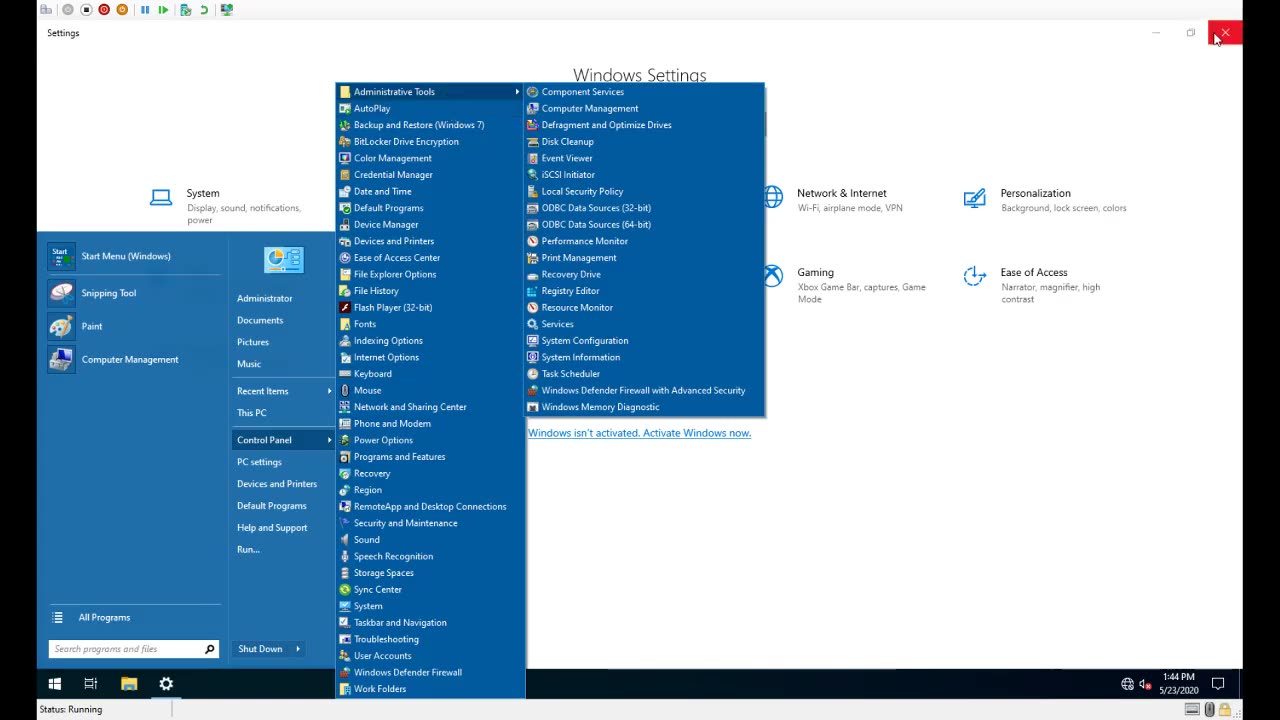Open Registry Editor from Administrative Tools
Image resolution: width=1280 pixels, height=720 pixels.
point(570,291)
